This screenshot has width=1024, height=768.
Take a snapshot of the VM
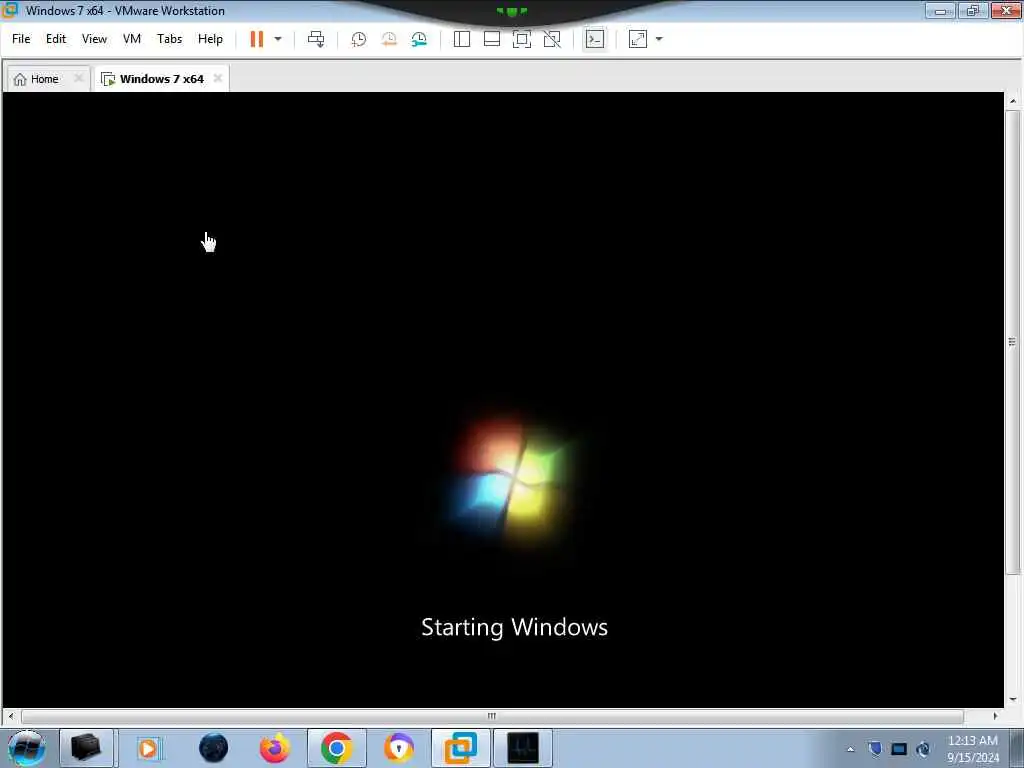coord(359,39)
